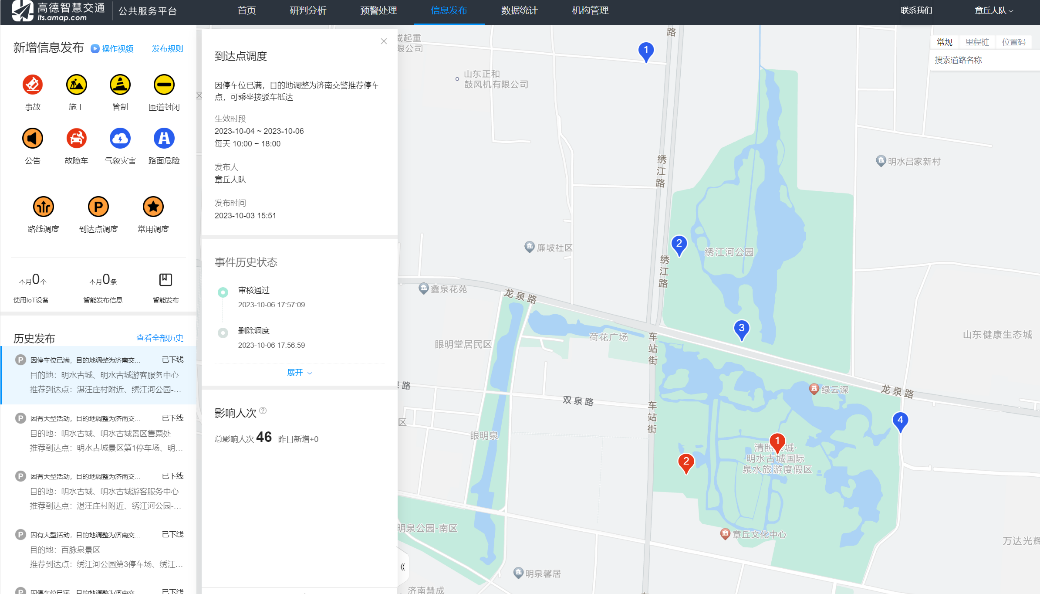Select the 施工 construction icon
This screenshot has width=1040, height=594.
pyautogui.click(x=76, y=85)
